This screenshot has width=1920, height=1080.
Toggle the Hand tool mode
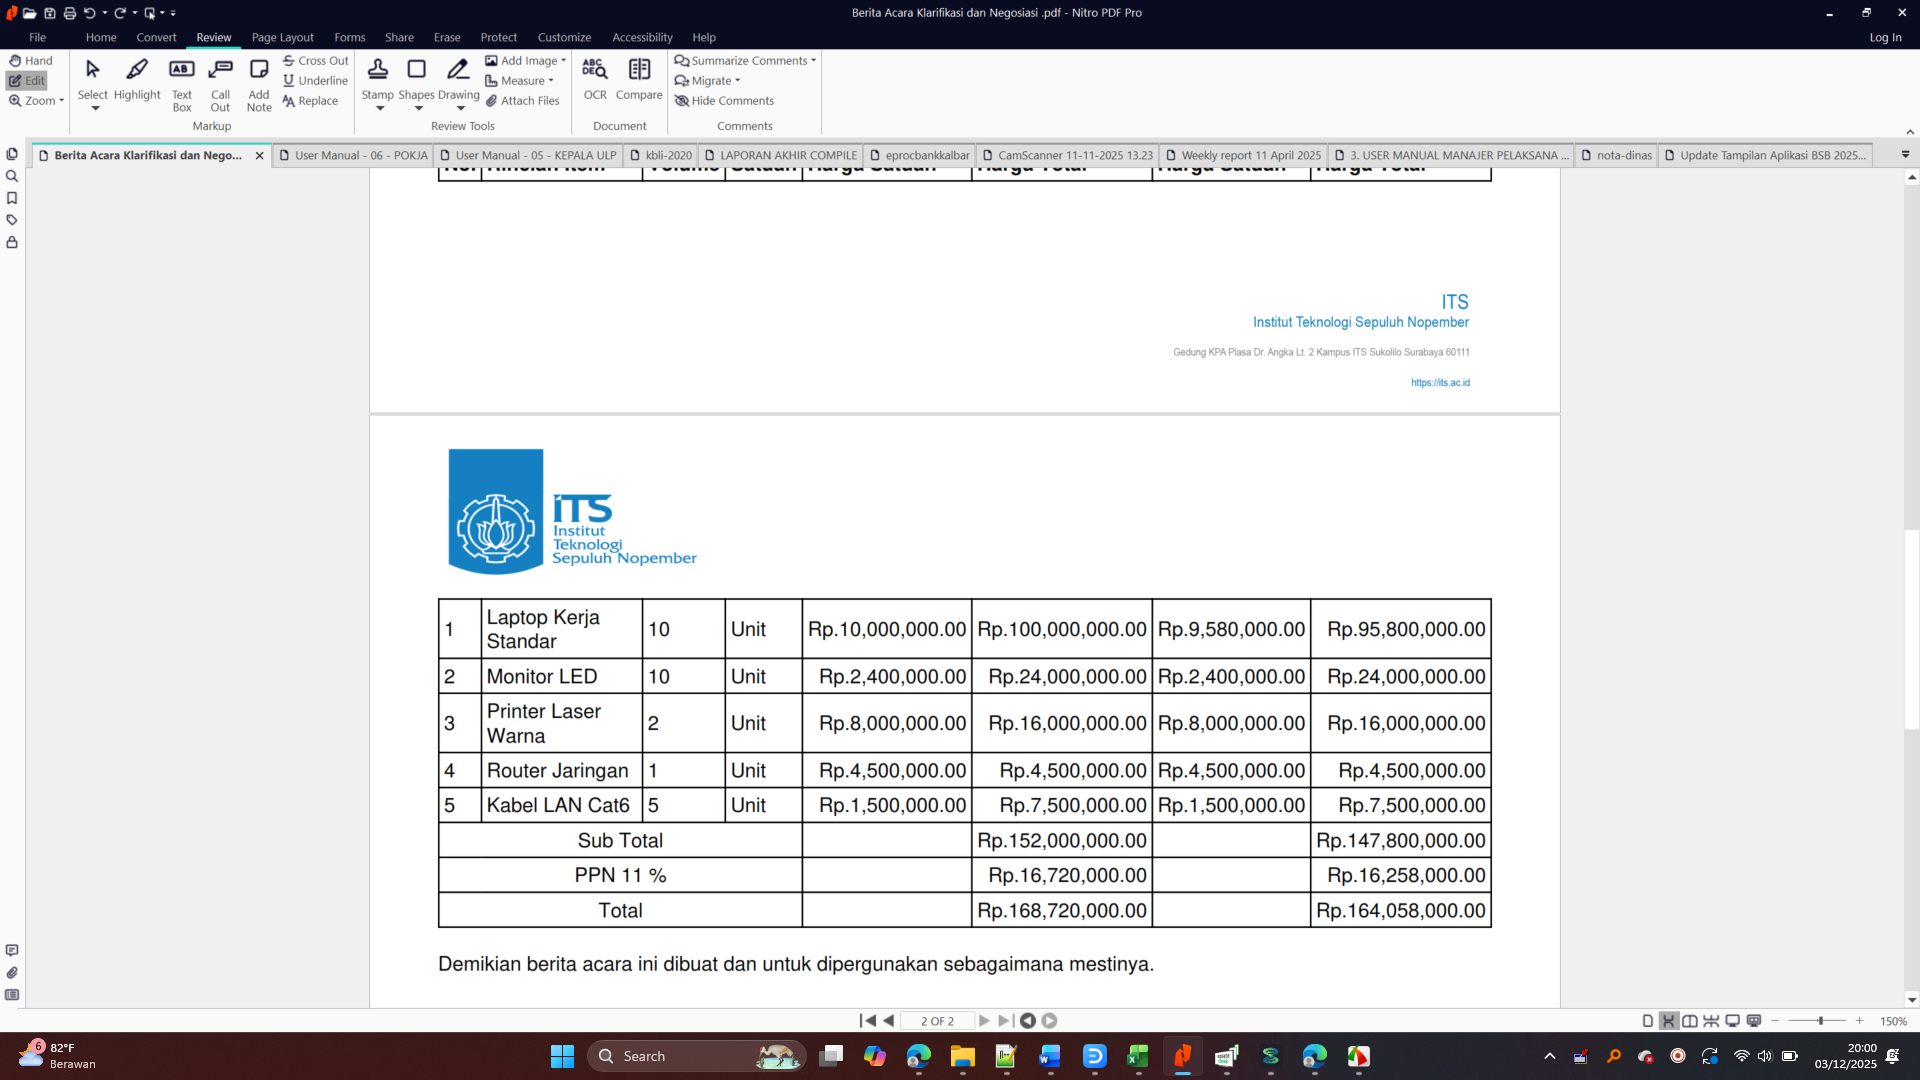click(x=31, y=61)
